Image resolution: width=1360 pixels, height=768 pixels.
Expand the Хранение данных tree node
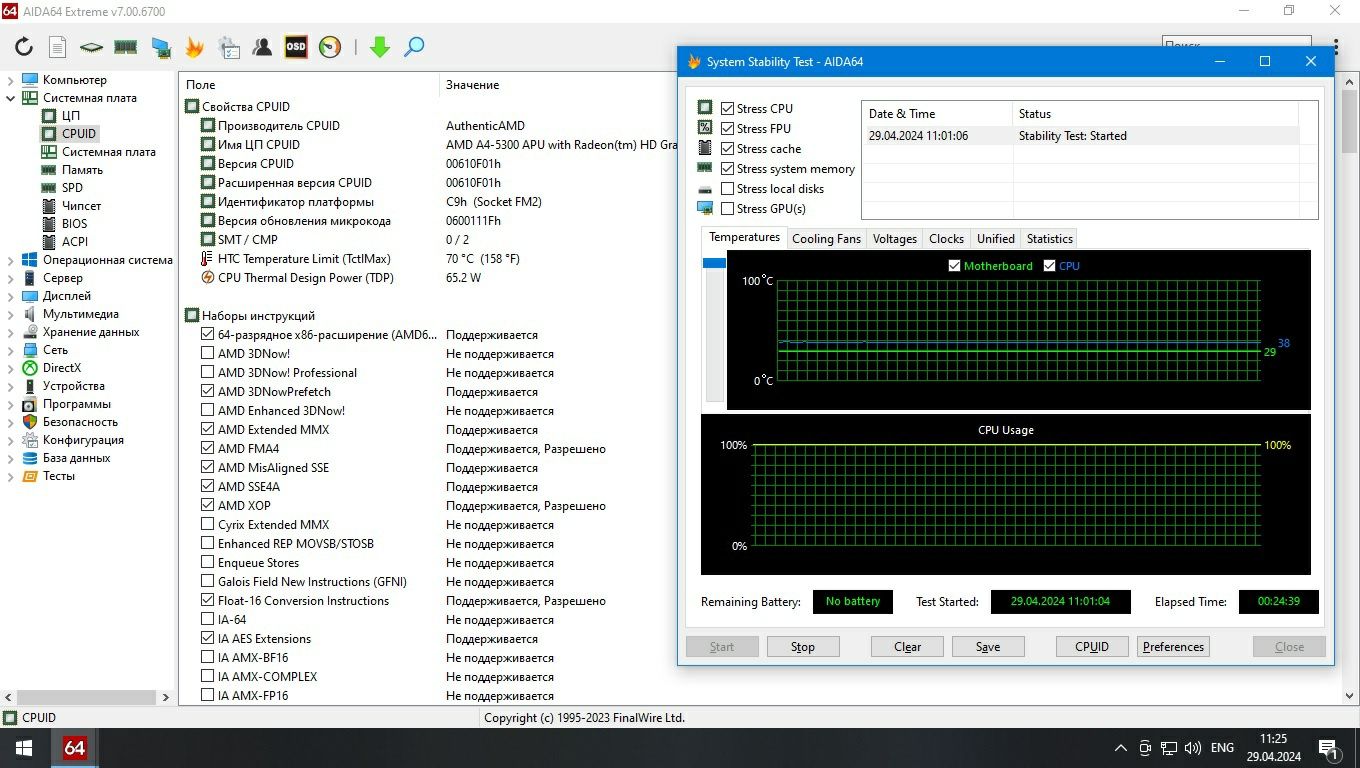[11, 332]
